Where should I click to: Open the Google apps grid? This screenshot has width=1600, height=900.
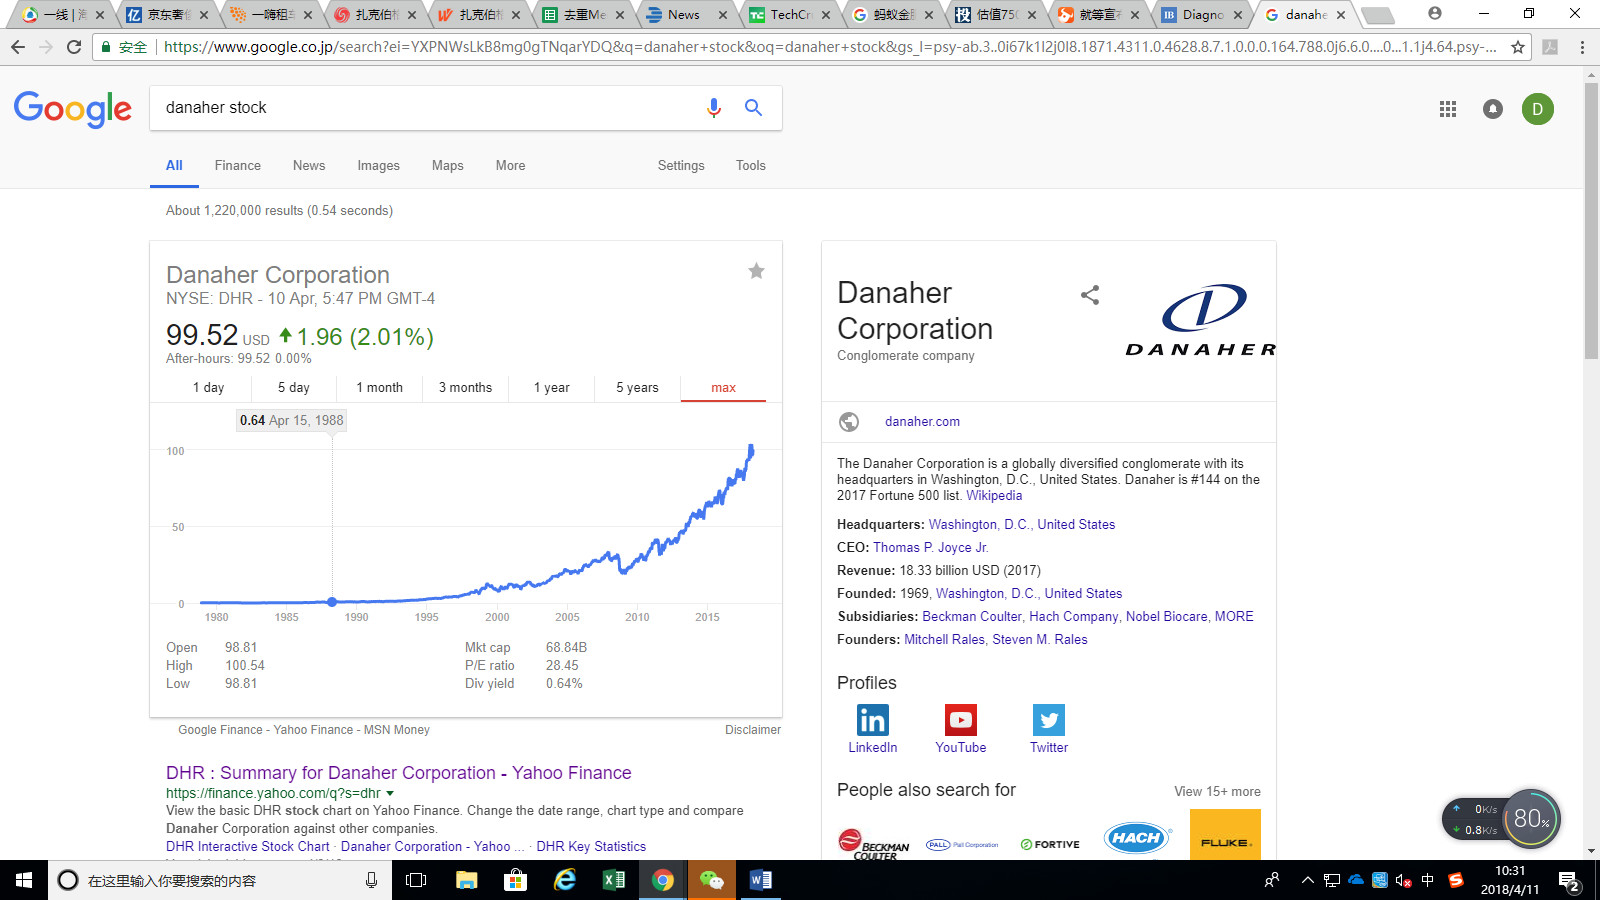pos(1447,109)
